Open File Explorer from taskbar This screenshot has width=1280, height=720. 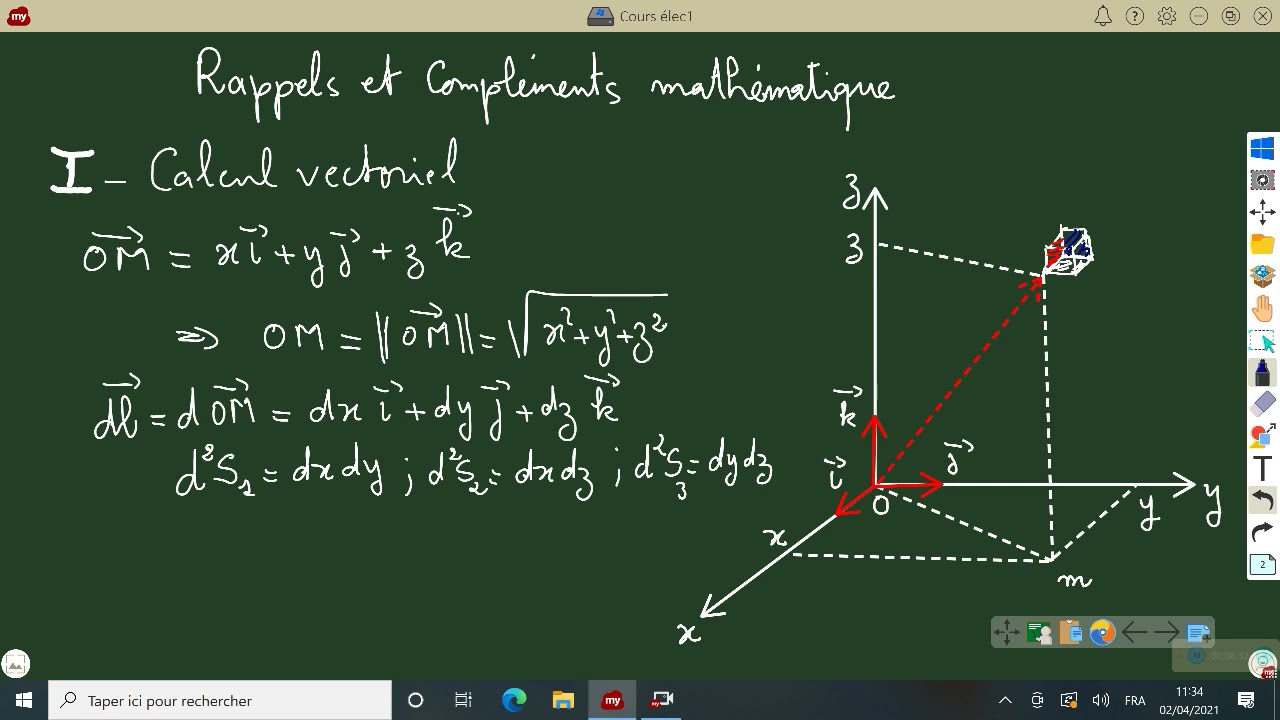point(563,700)
